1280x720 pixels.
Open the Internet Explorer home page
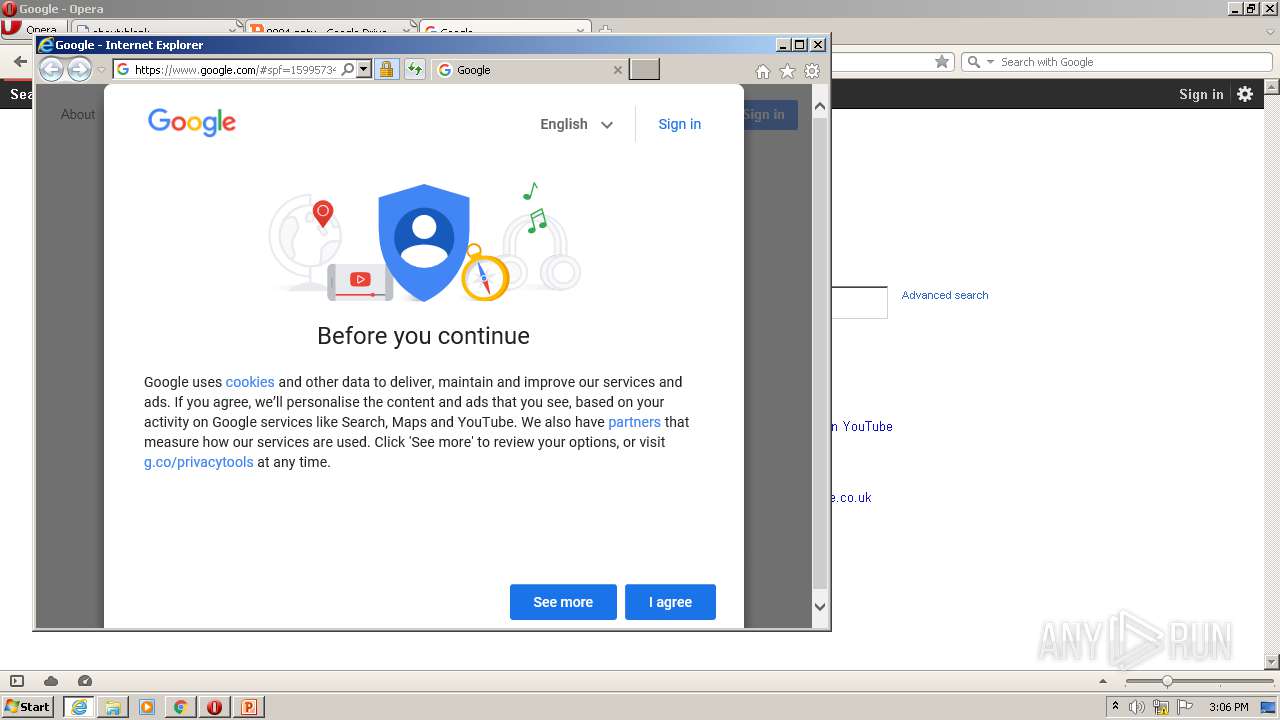762,71
